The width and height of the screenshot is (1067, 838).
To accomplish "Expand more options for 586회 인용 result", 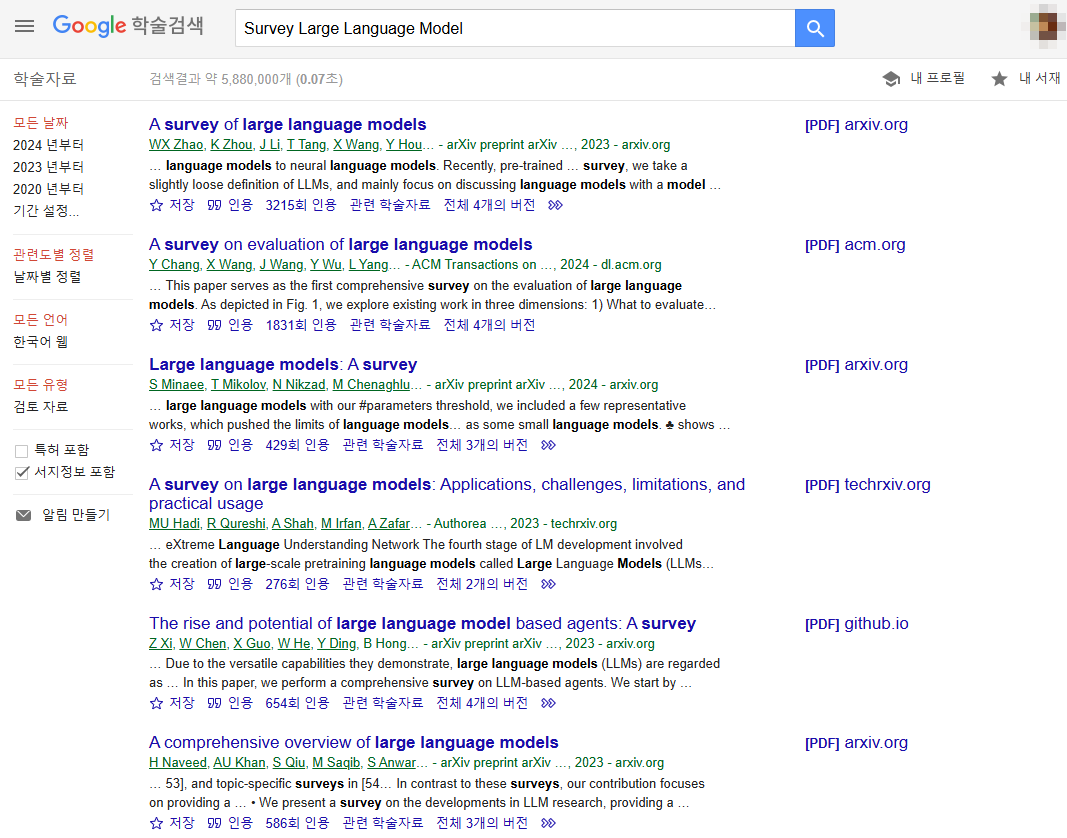I will point(548,823).
